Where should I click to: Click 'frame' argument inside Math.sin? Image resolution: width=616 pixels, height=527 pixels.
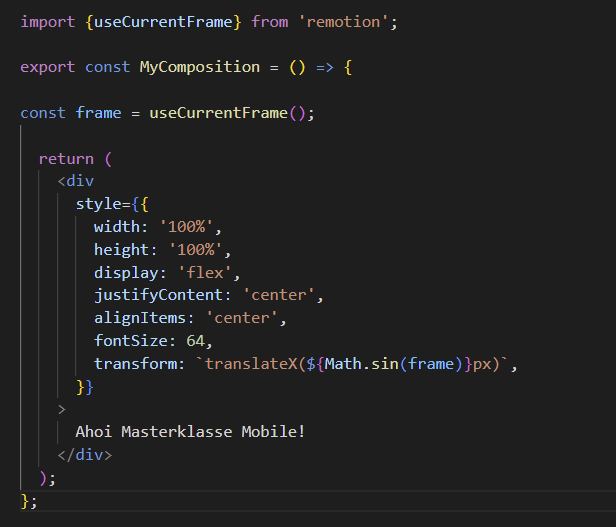[x=431, y=364]
